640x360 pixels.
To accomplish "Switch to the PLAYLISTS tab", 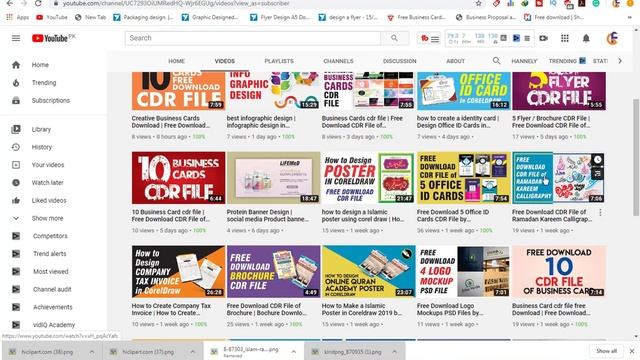I will pyautogui.click(x=279, y=61).
